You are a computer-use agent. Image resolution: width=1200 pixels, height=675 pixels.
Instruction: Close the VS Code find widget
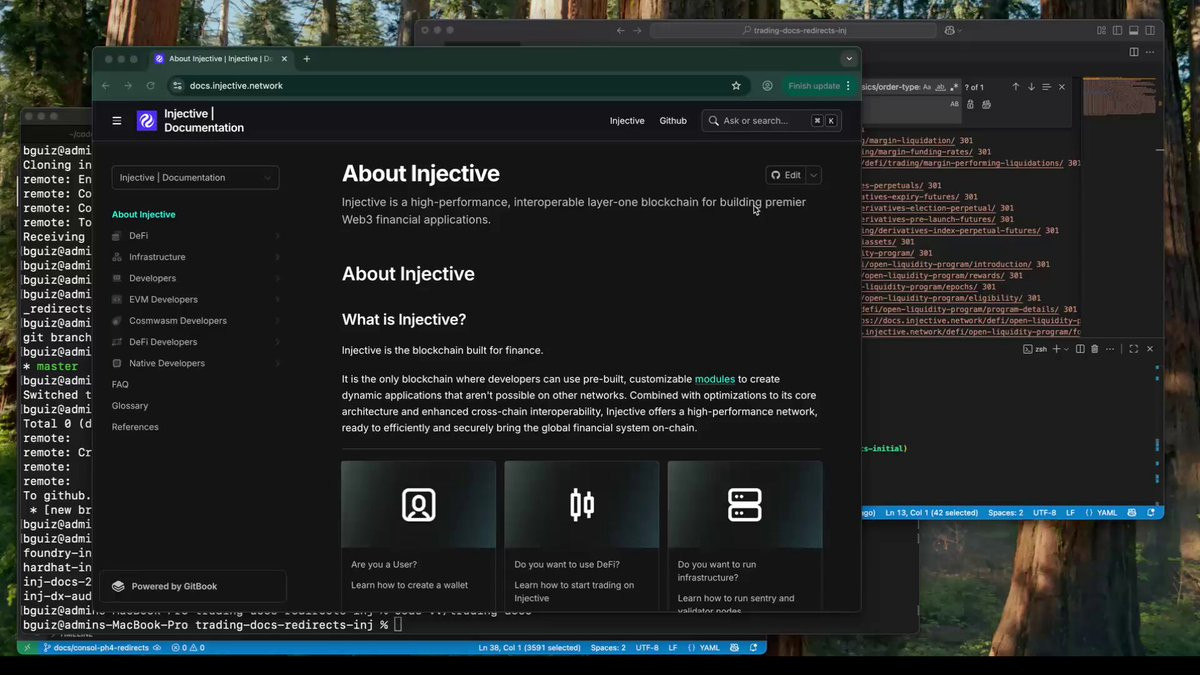click(1062, 87)
